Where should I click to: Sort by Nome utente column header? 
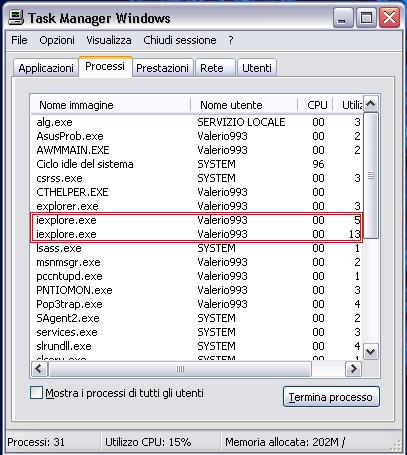(x=244, y=105)
